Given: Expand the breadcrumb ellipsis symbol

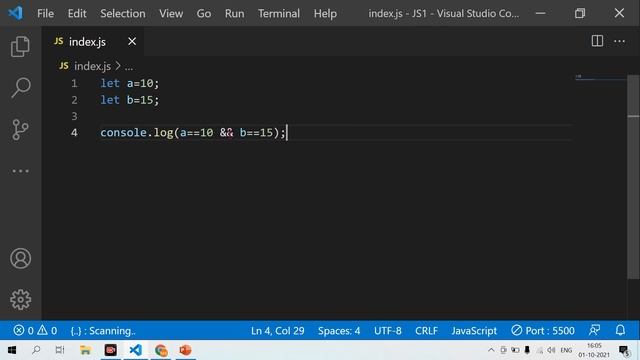Looking at the screenshot, I should point(129,67).
